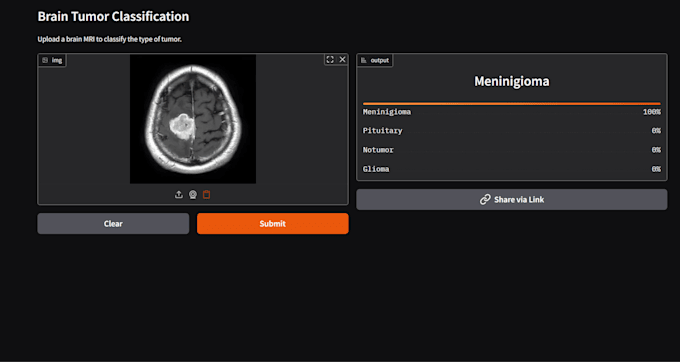
Task: Click Share via Link button
Action: pyautogui.click(x=512, y=199)
